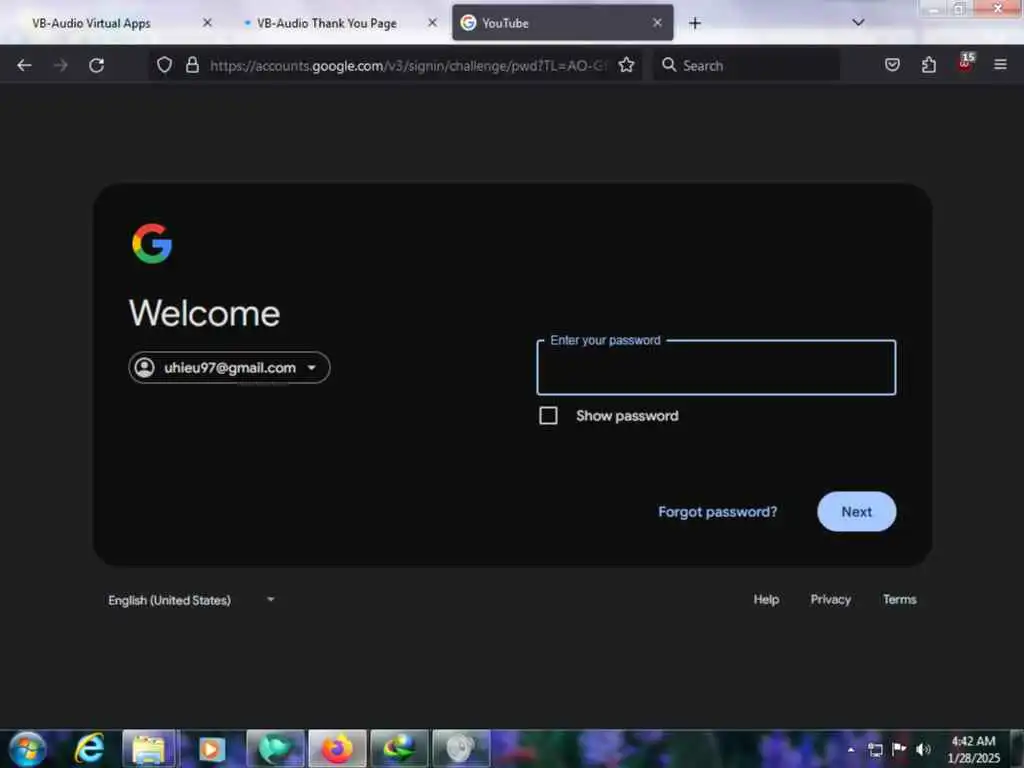The width and height of the screenshot is (1024, 768).
Task: Focus the Enter your password field
Action: (x=716, y=368)
